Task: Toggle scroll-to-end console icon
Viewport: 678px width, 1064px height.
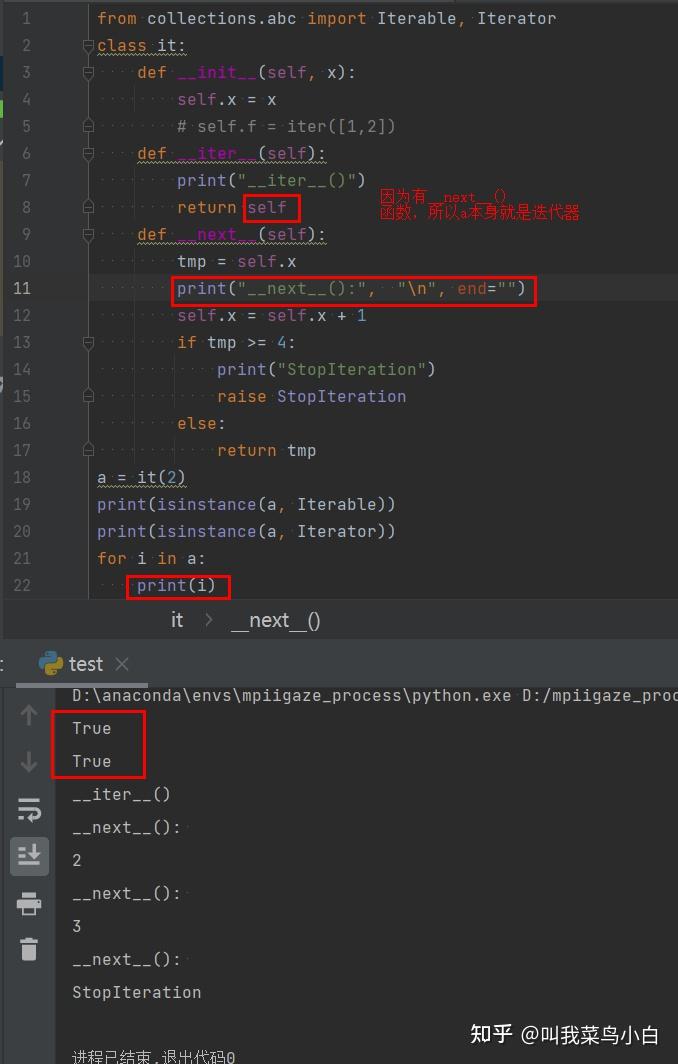Action: click(x=29, y=856)
